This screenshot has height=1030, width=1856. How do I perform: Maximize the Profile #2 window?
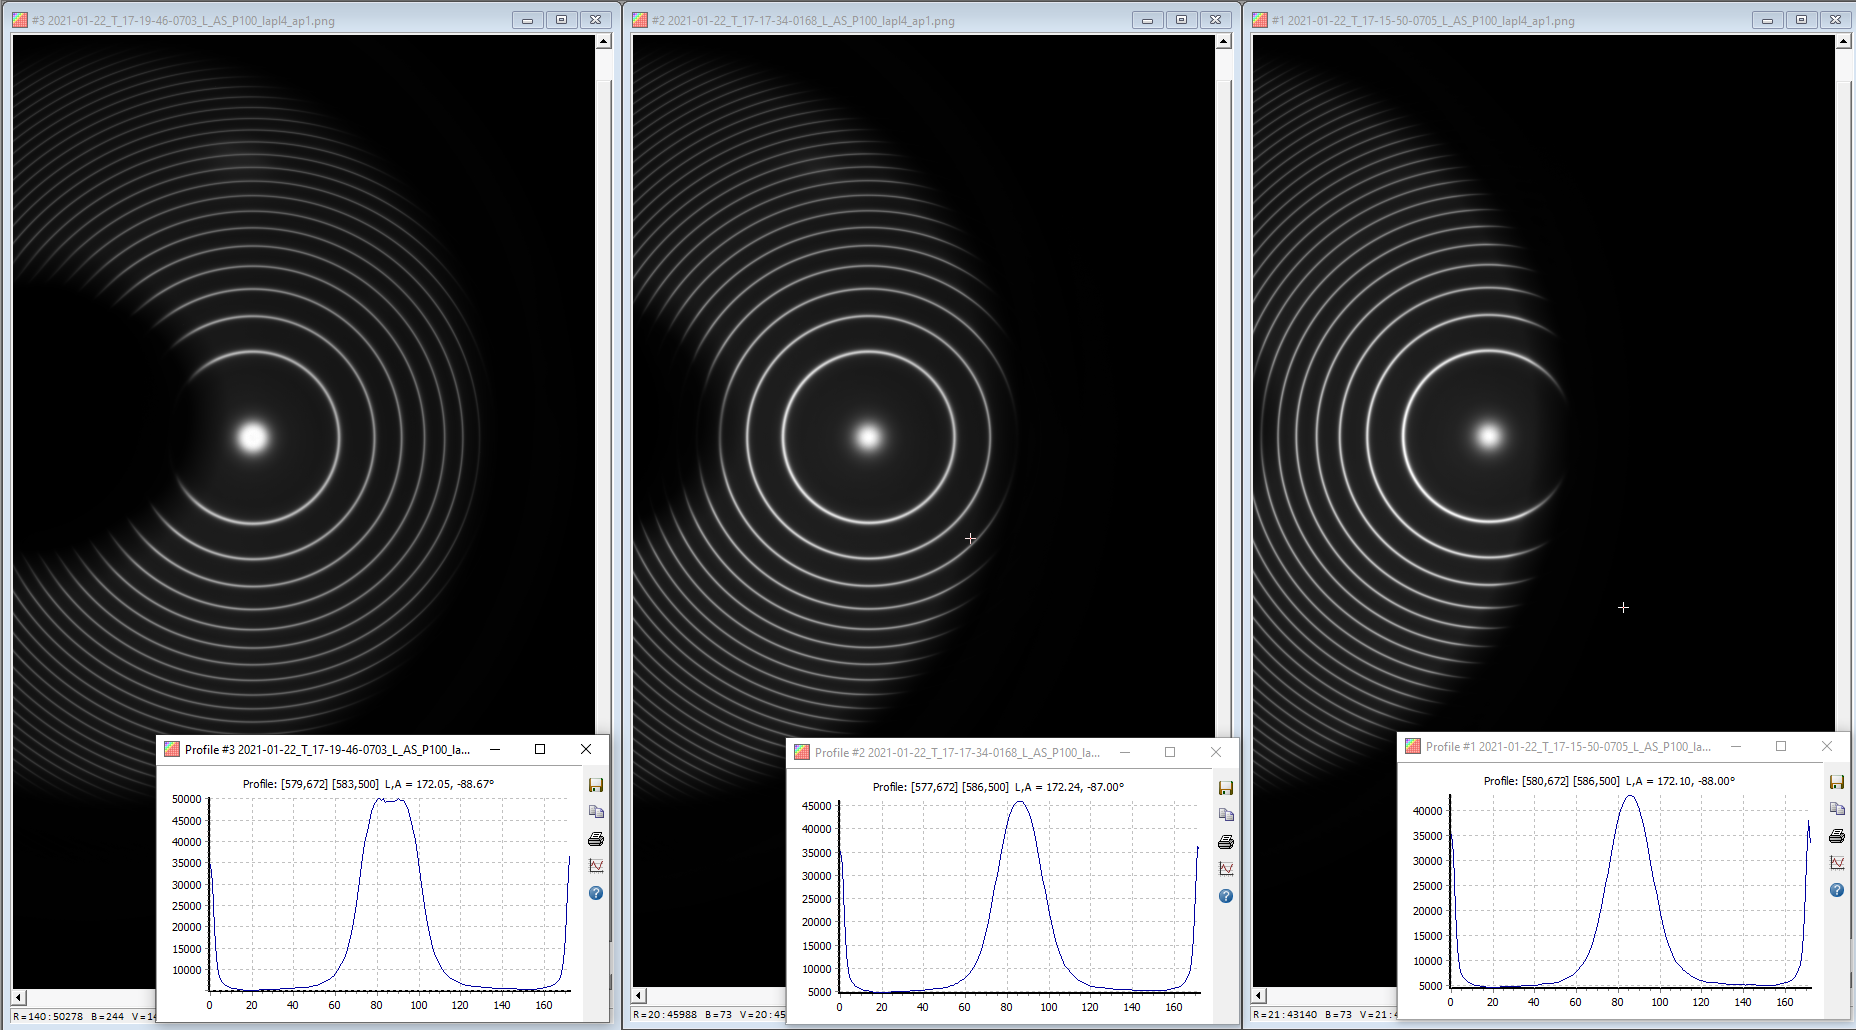click(x=1170, y=752)
